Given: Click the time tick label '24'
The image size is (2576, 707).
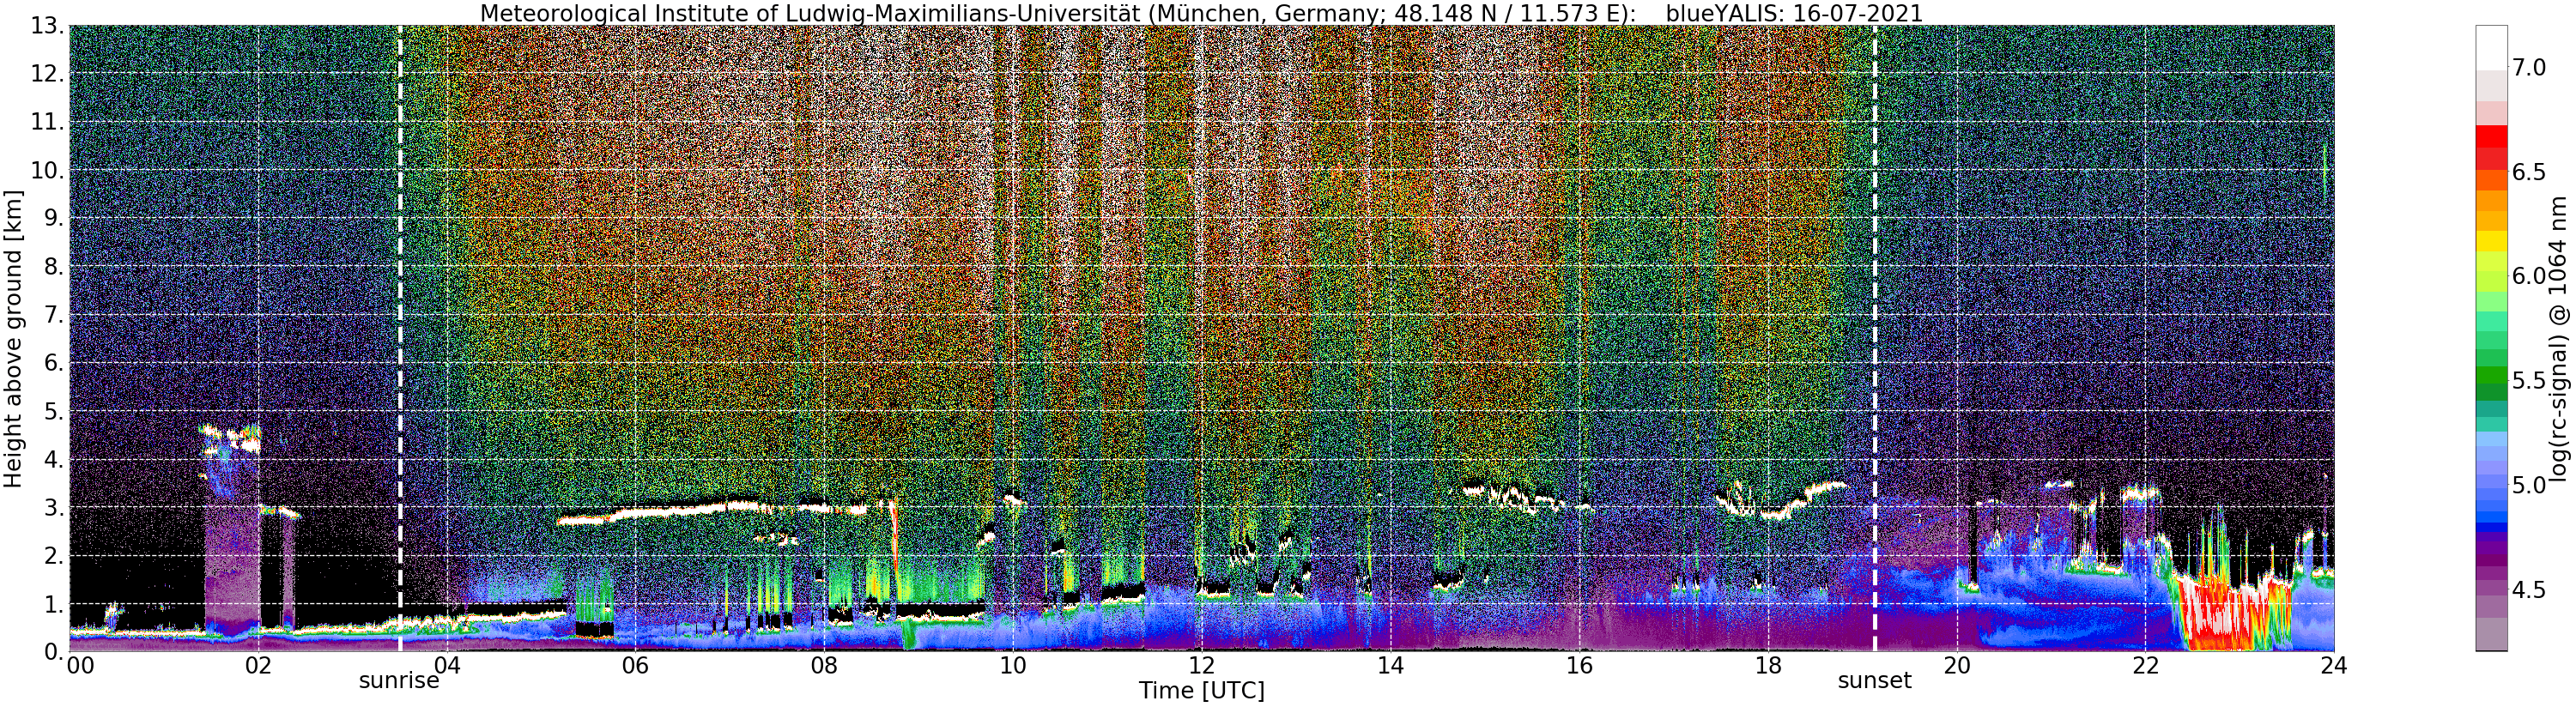Looking at the screenshot, I should tap(2334, 666).
